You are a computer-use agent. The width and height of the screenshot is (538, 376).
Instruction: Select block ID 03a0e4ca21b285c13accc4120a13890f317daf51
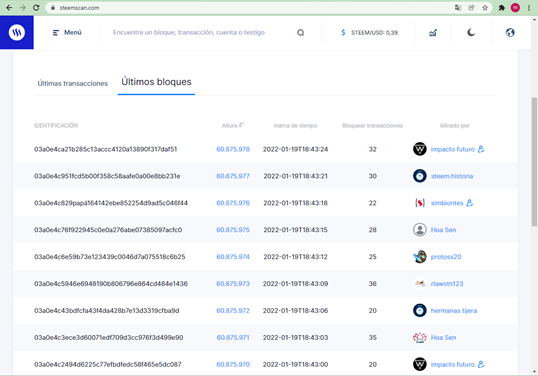tap(106, 149)
